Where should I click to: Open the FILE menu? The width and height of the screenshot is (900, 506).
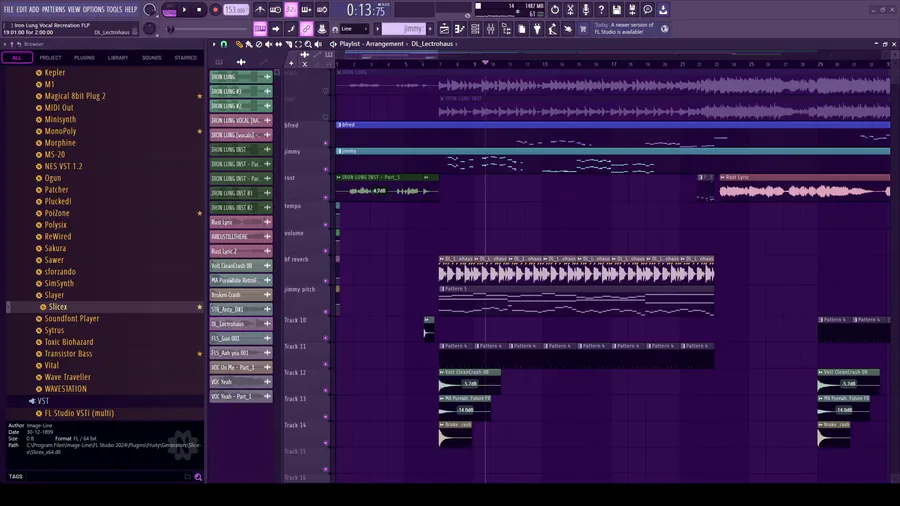coord(9,10)
